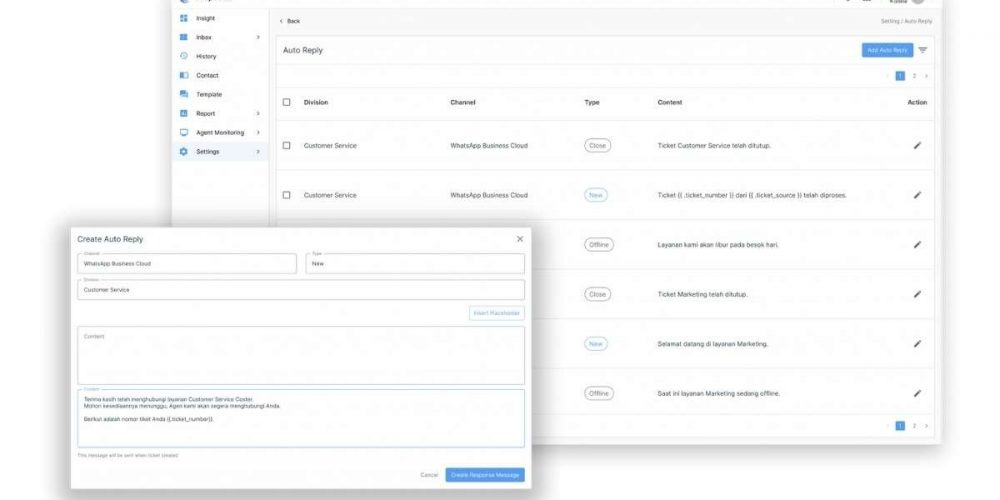Screen dimensions: 1000x500
Task: Open the History clock icon
Action: tap(184, 56)
